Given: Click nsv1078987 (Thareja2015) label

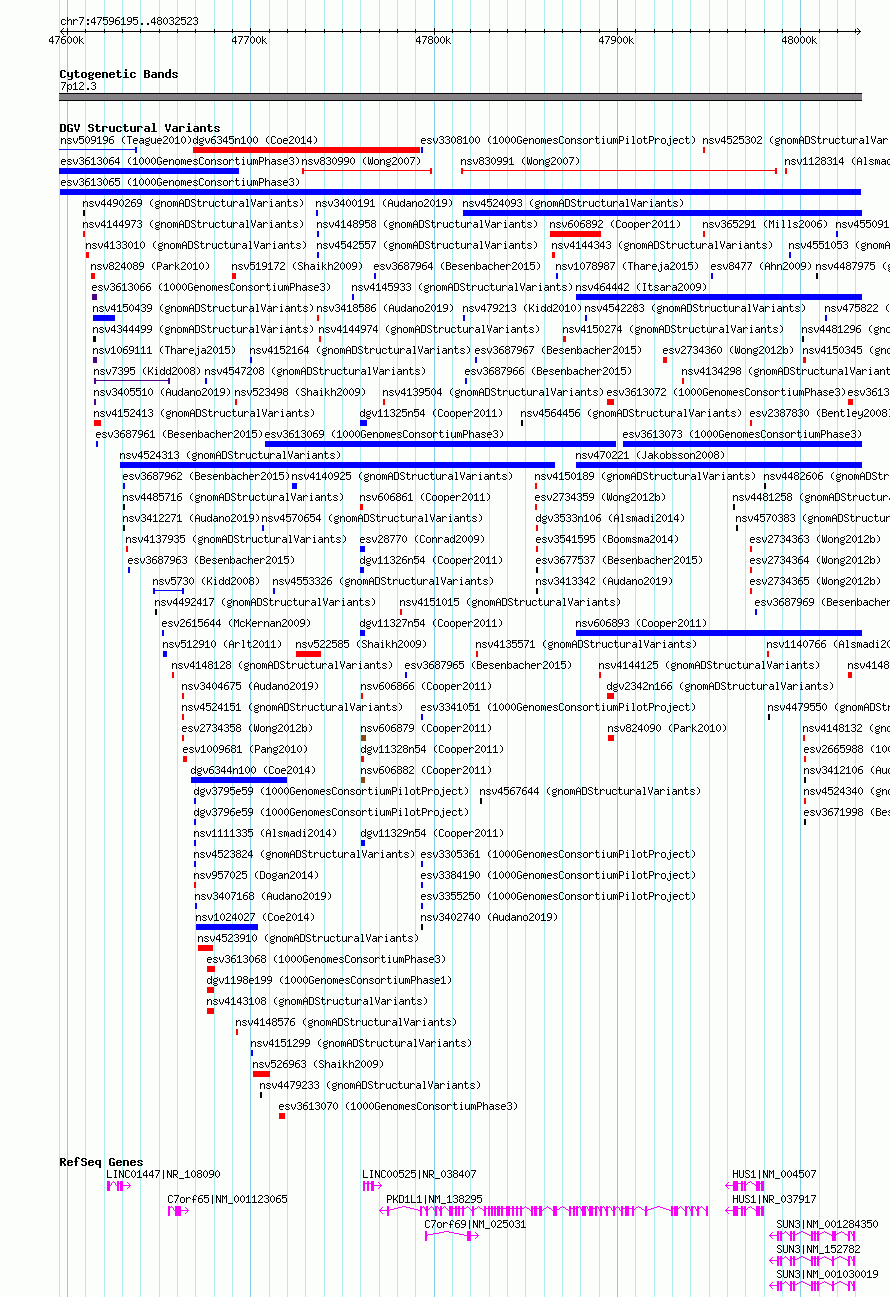Looking at the screenshot, I should [626, 266].
